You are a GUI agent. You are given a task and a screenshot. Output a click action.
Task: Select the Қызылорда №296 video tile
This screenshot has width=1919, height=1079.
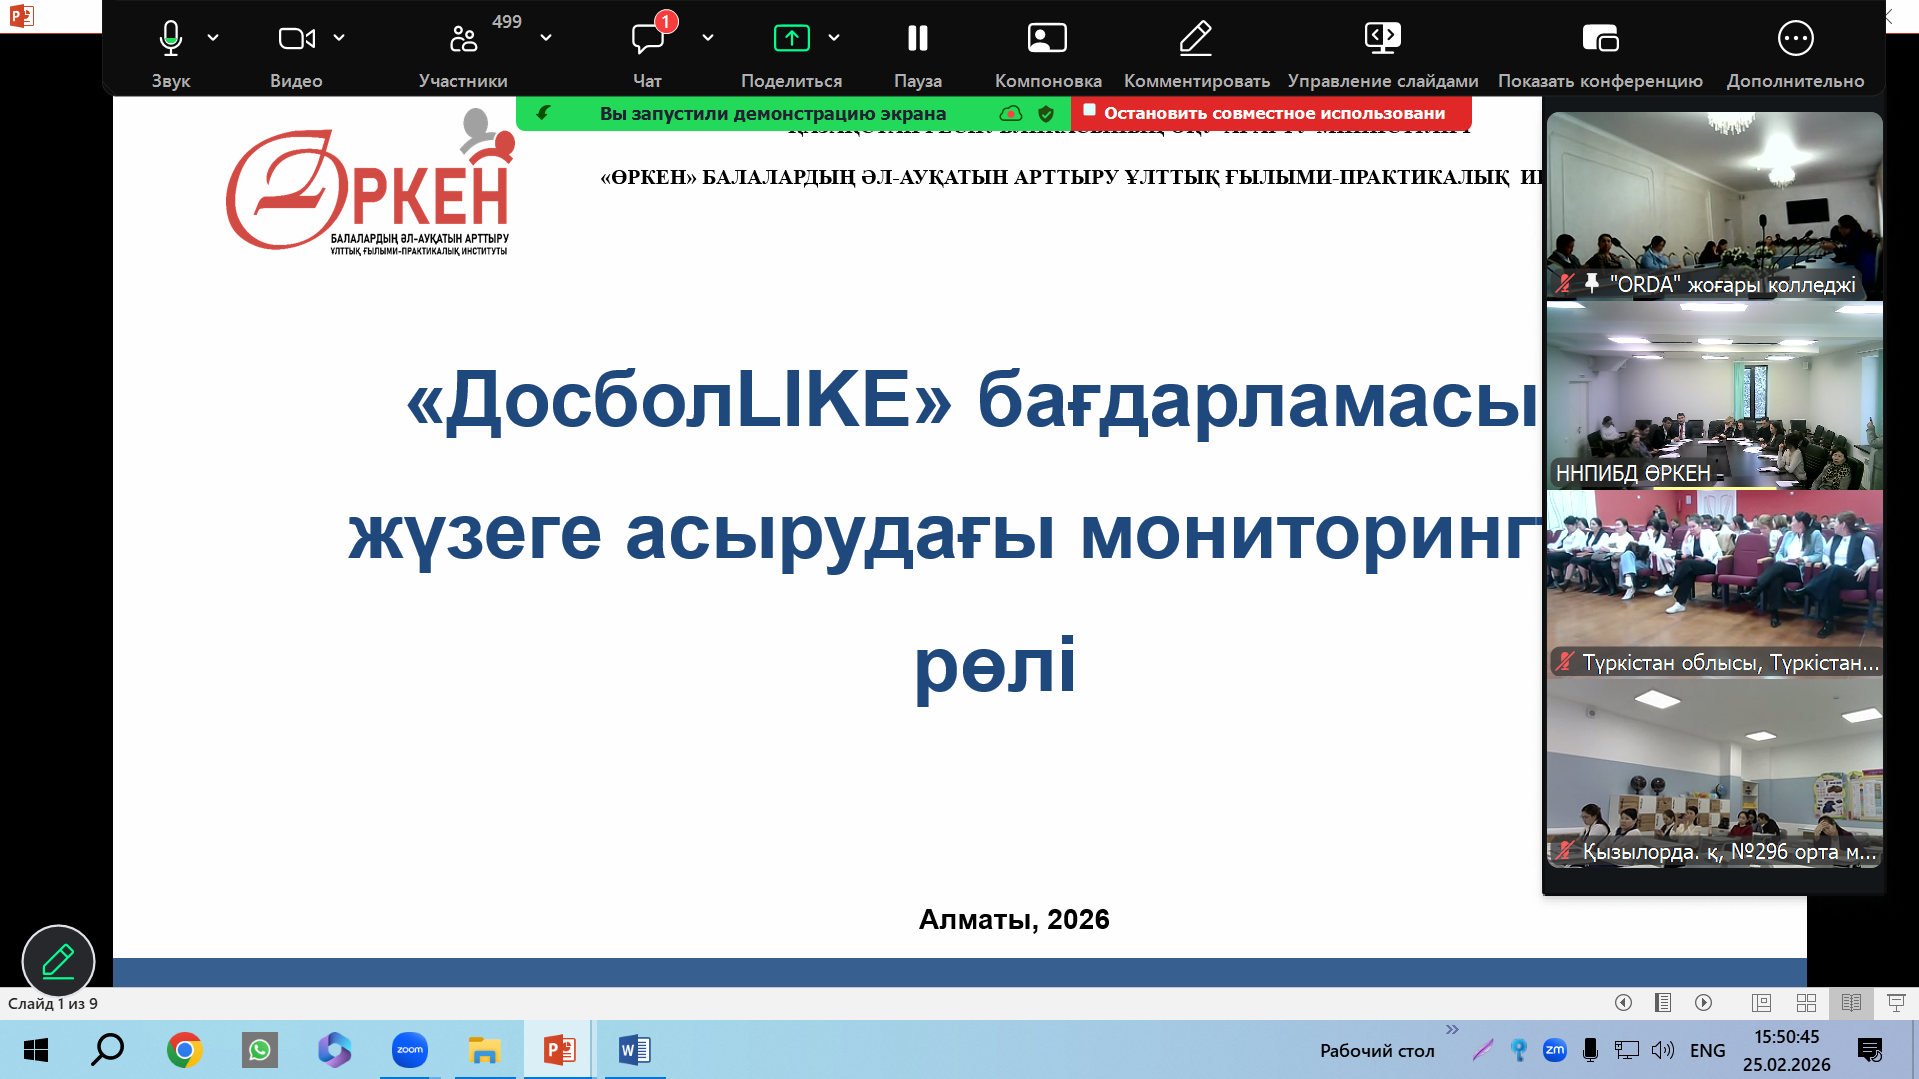pos(1714,773)
